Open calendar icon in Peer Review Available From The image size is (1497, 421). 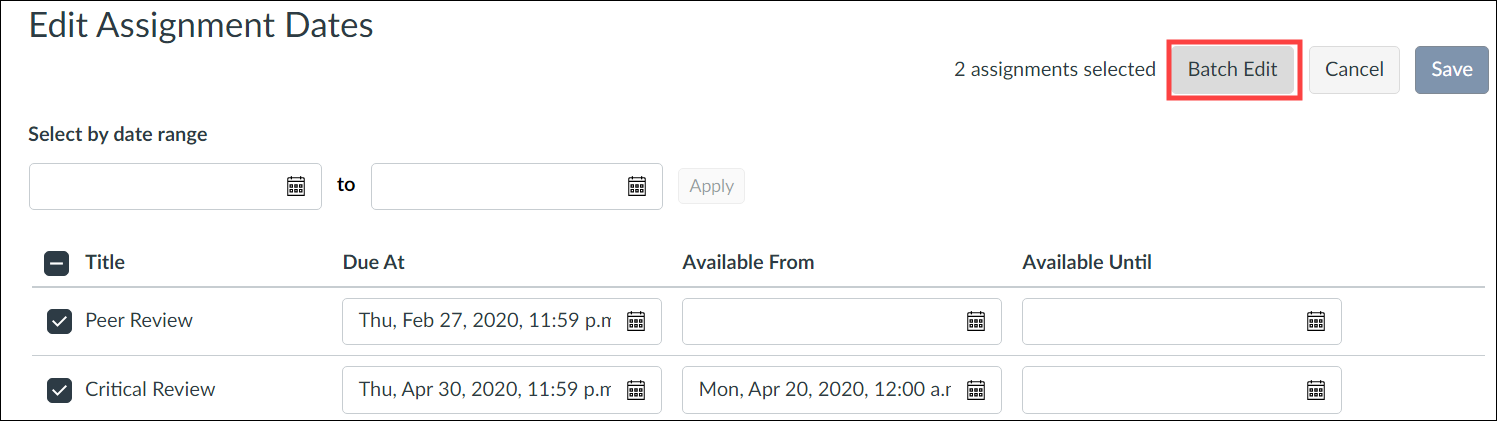(976, 321)
